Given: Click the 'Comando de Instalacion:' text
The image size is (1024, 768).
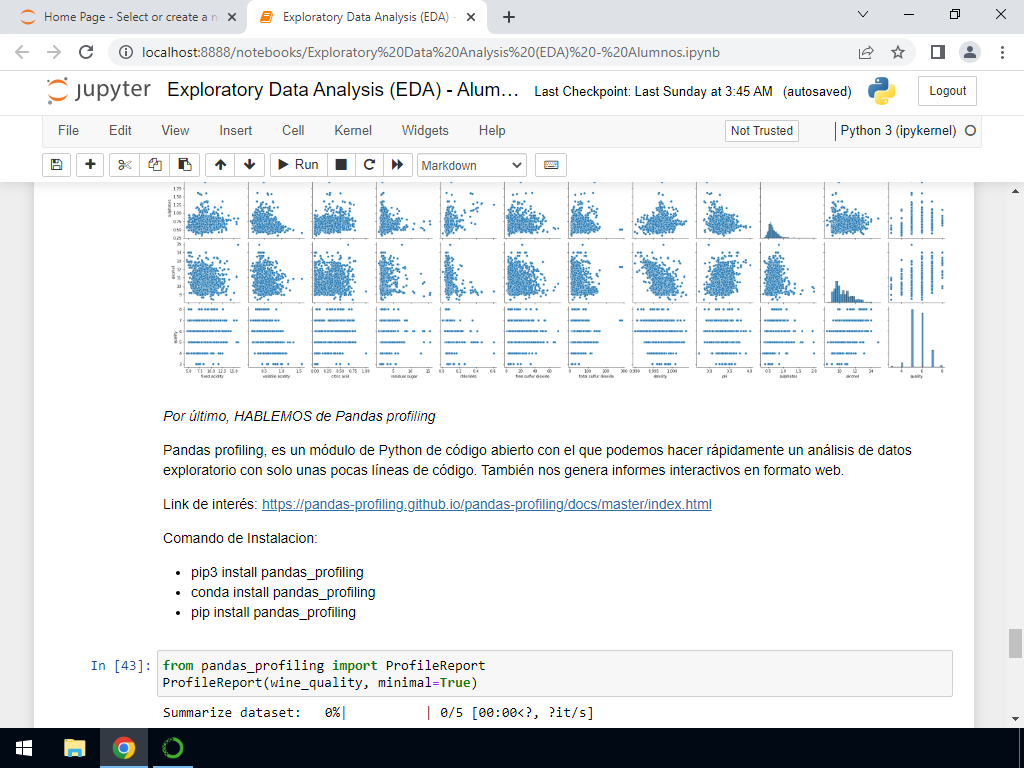Looking at the screenshot, I should [x=240, y=538].
